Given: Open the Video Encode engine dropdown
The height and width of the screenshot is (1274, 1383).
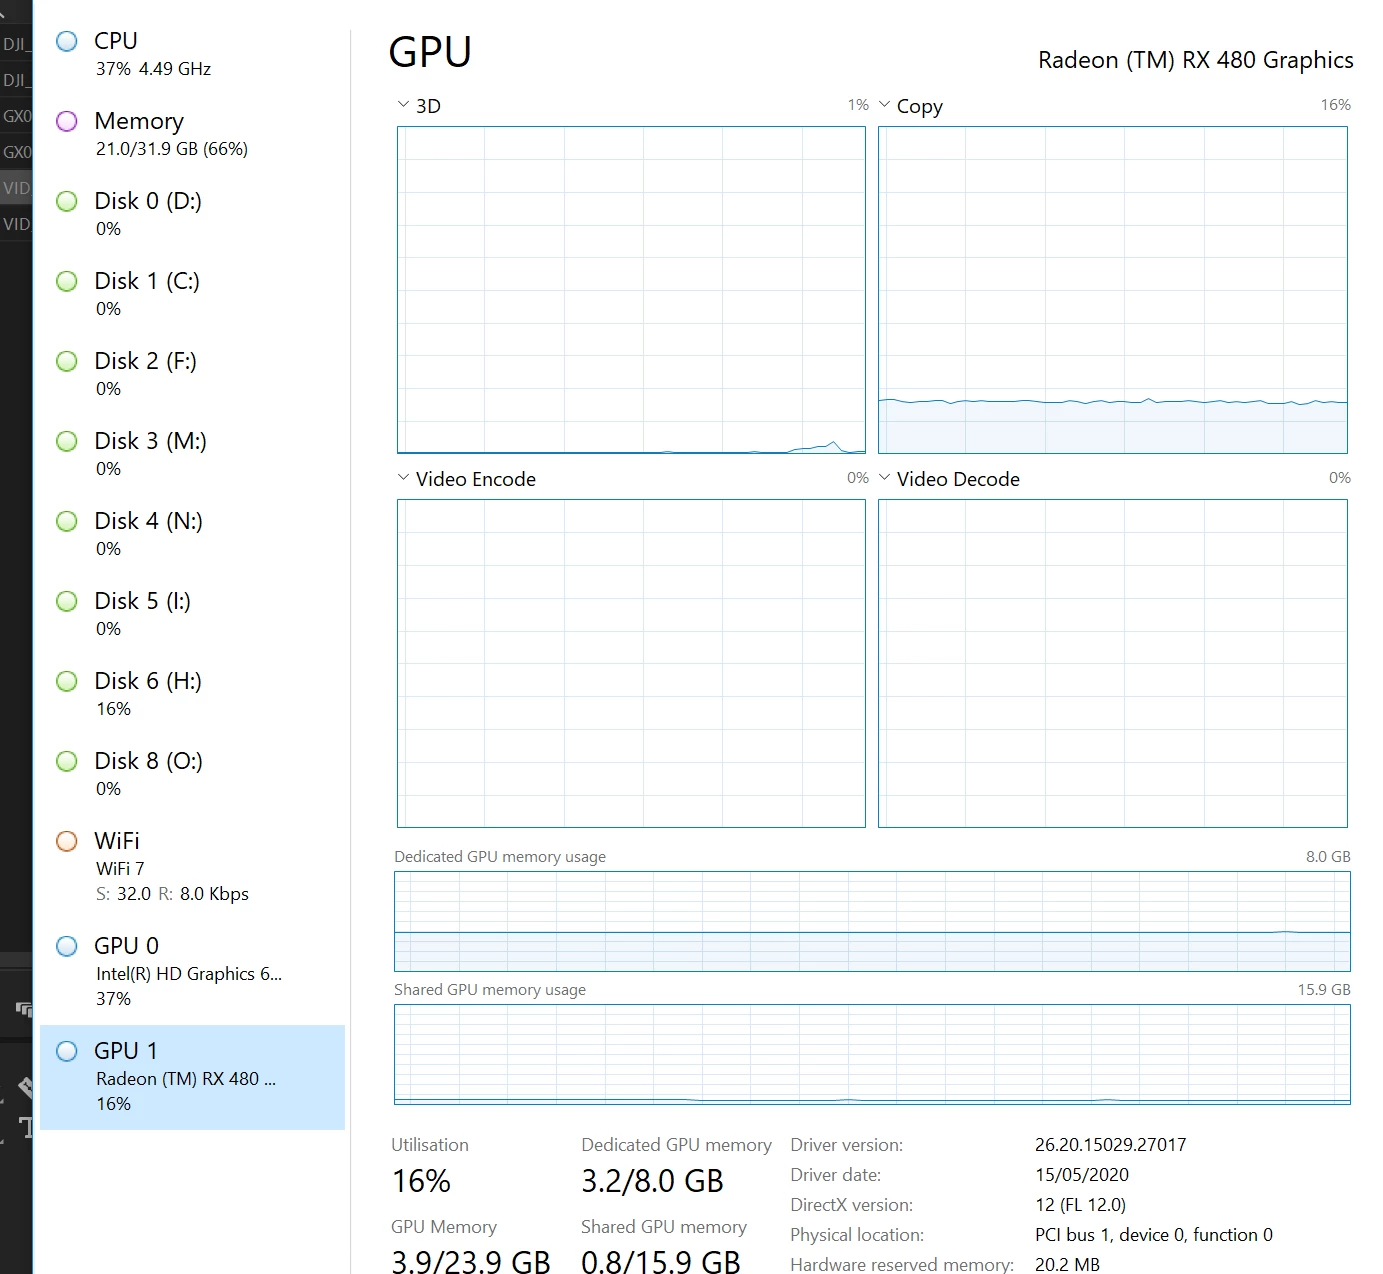Looking at the screenshot, I should [403, 478].
